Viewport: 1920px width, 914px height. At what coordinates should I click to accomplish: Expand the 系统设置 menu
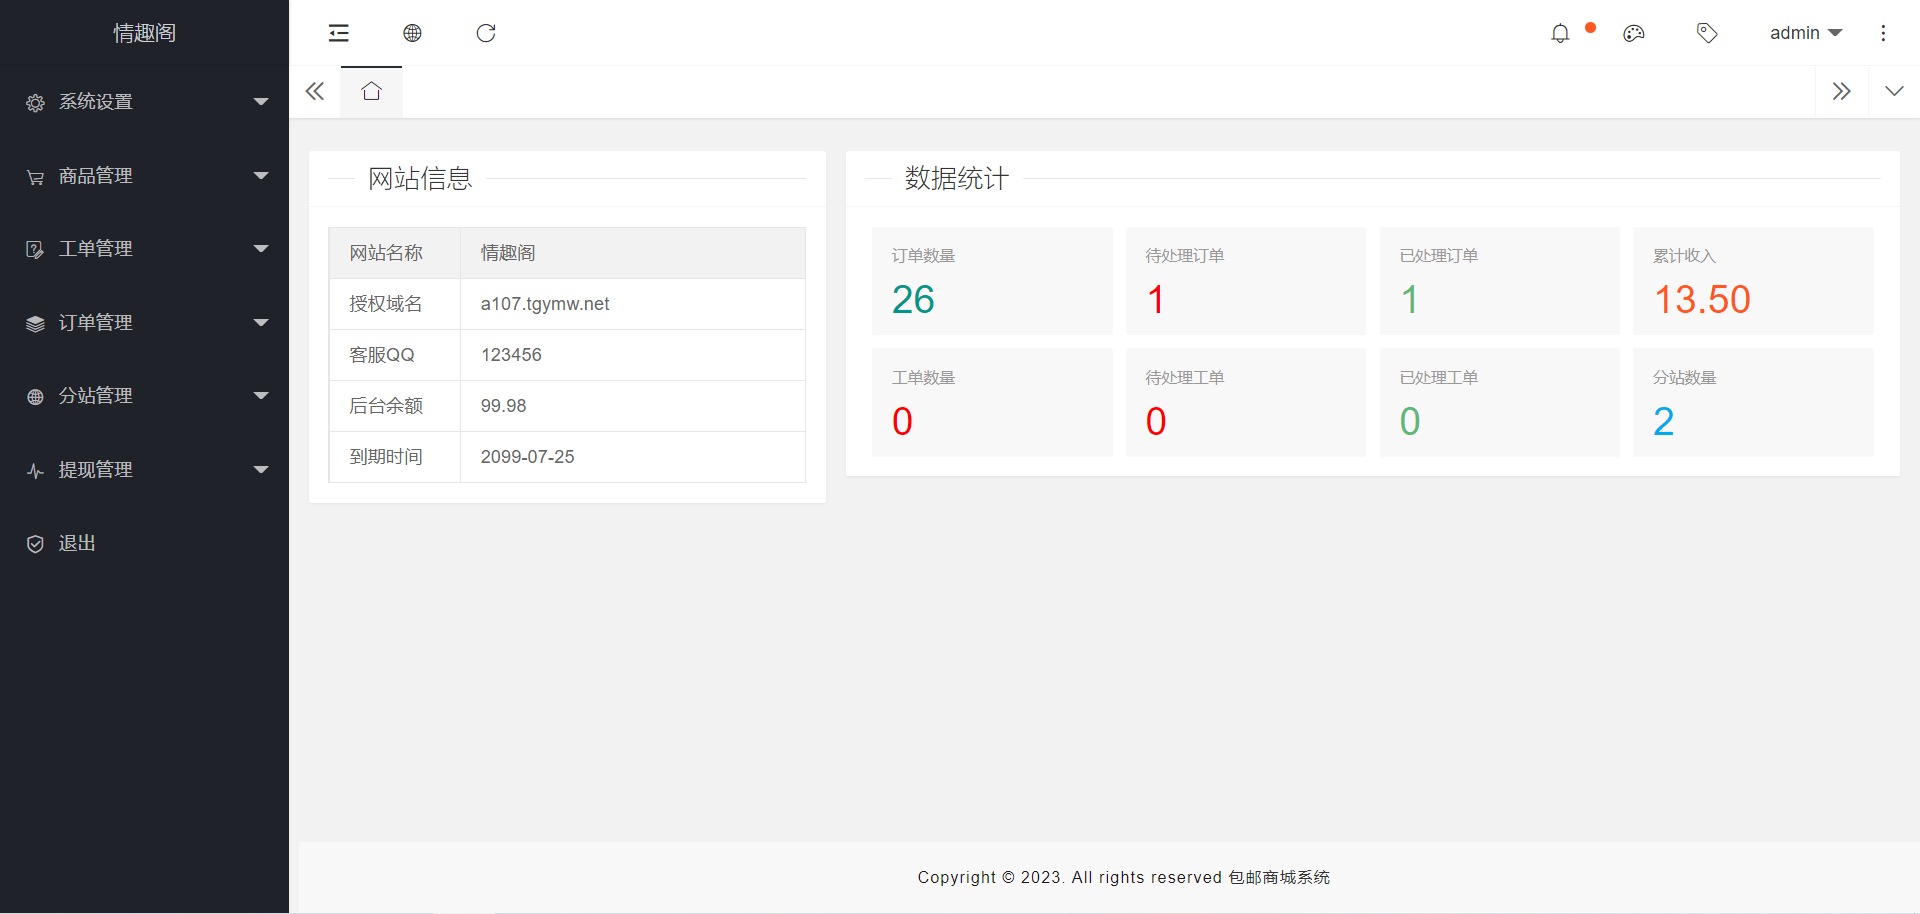[x=144, y=102]
